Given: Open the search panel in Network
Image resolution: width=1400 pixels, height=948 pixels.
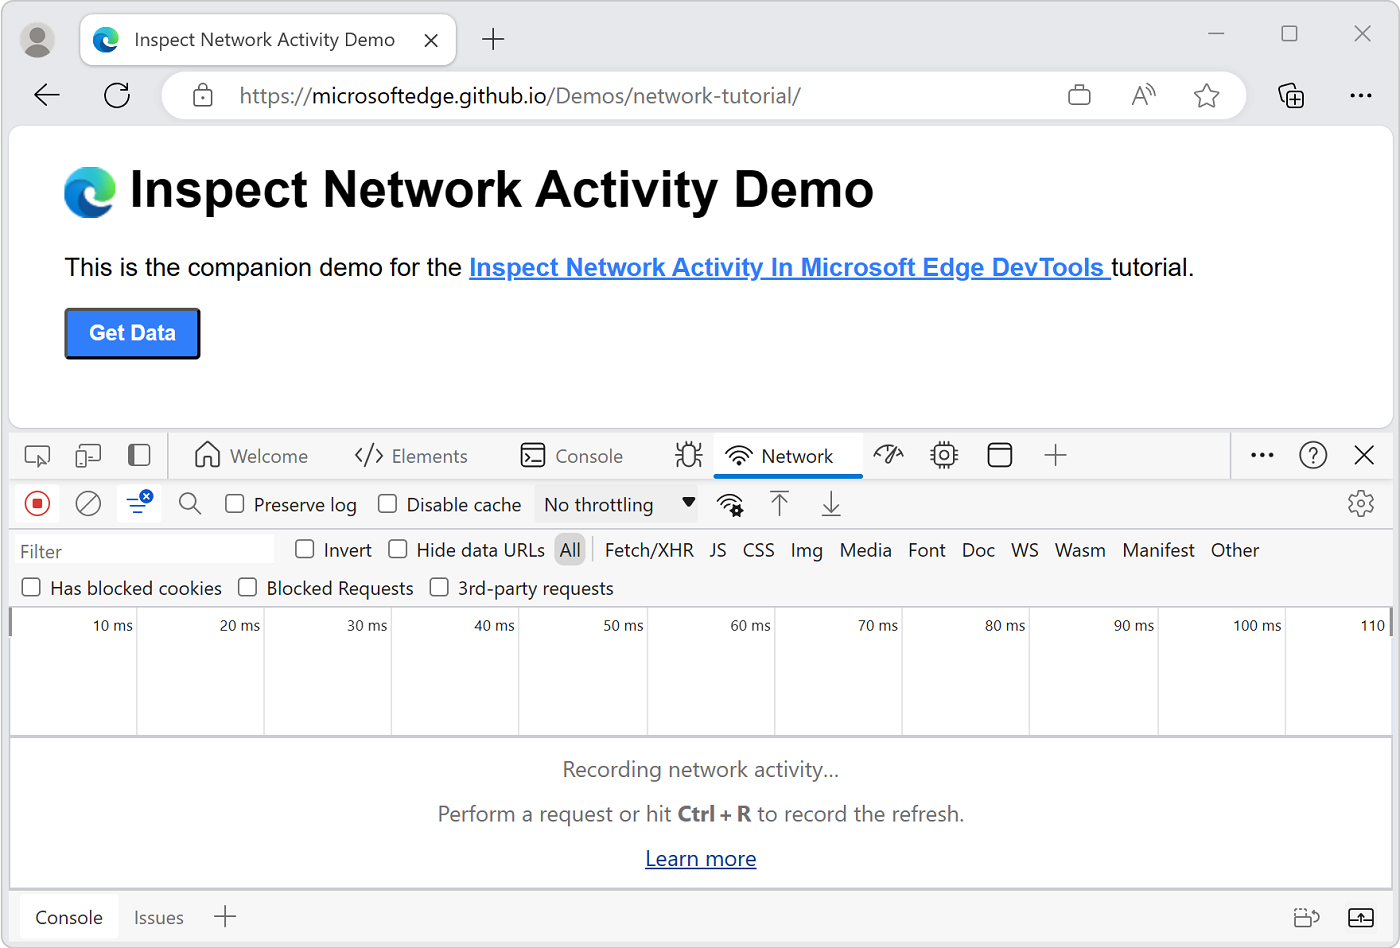Looking at the screenshot, I should point(189,503).
